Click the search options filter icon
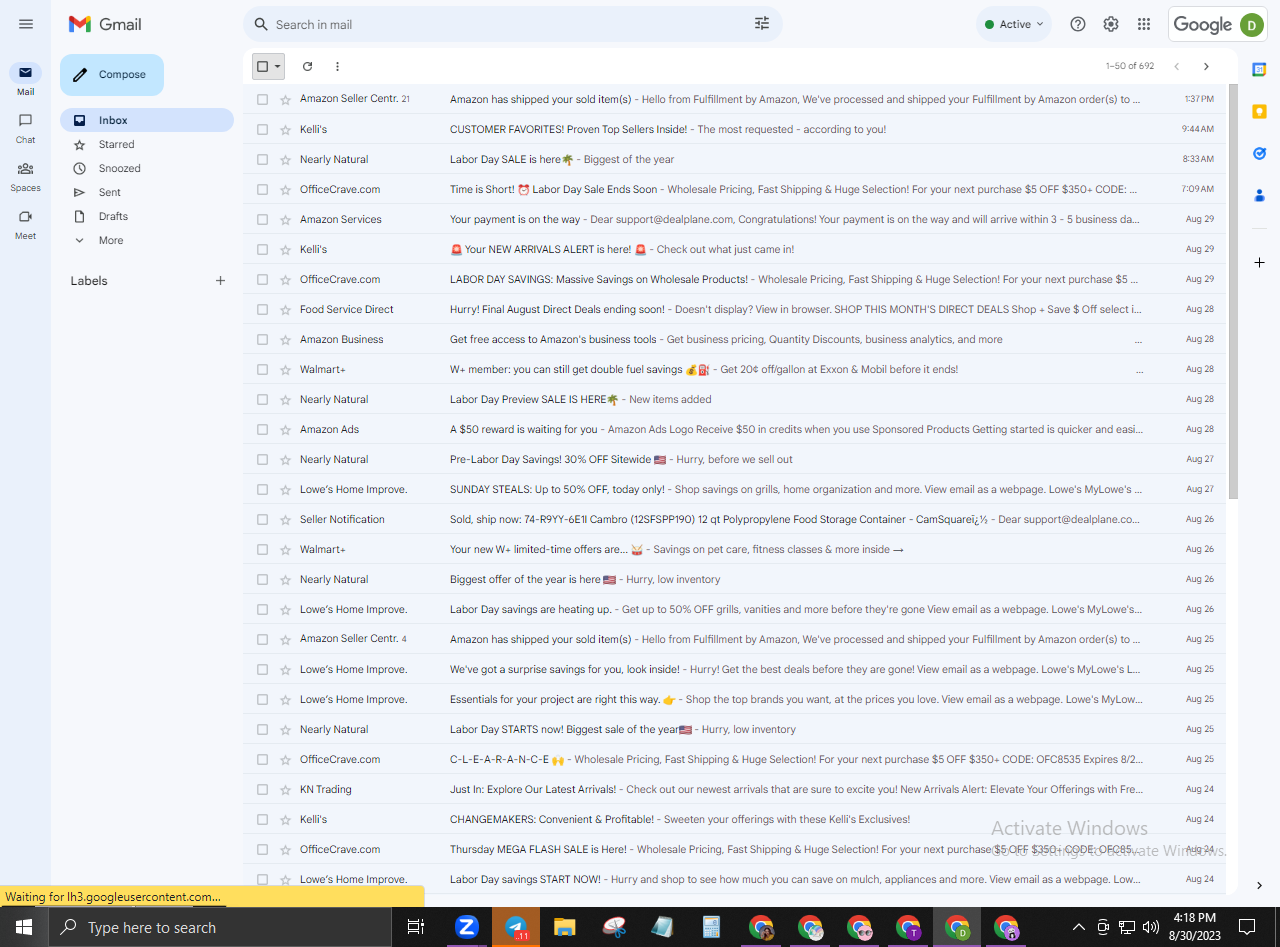1280x947 pixels. tap(762, 24)
